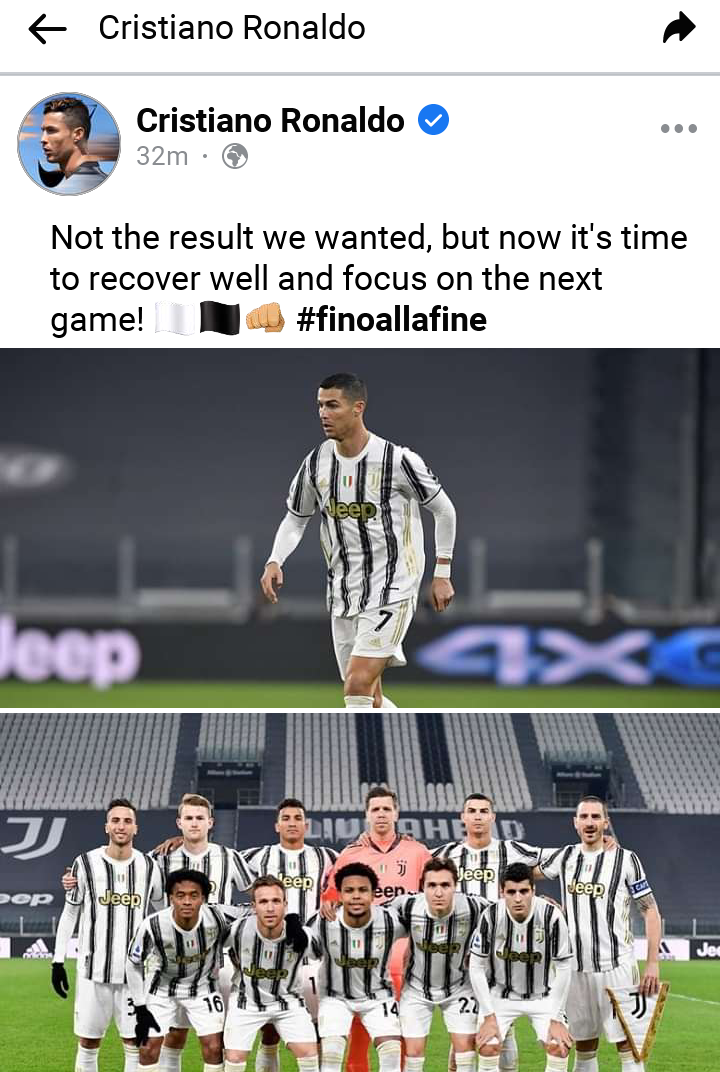
Task: Open the solo player photo with number 7
Action: pos(360,527)
